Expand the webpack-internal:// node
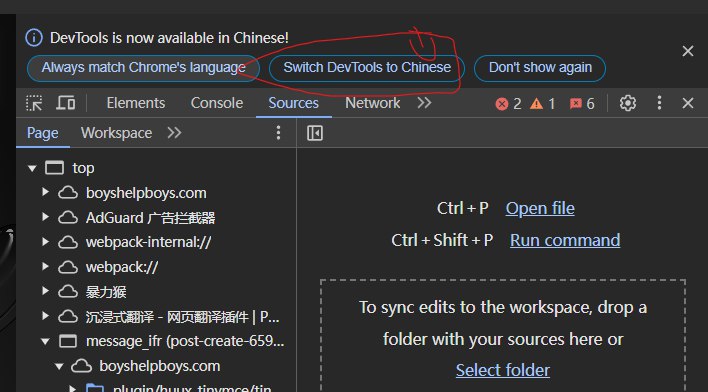This screenshot has width=708, height=392. (x=45, y=242)
